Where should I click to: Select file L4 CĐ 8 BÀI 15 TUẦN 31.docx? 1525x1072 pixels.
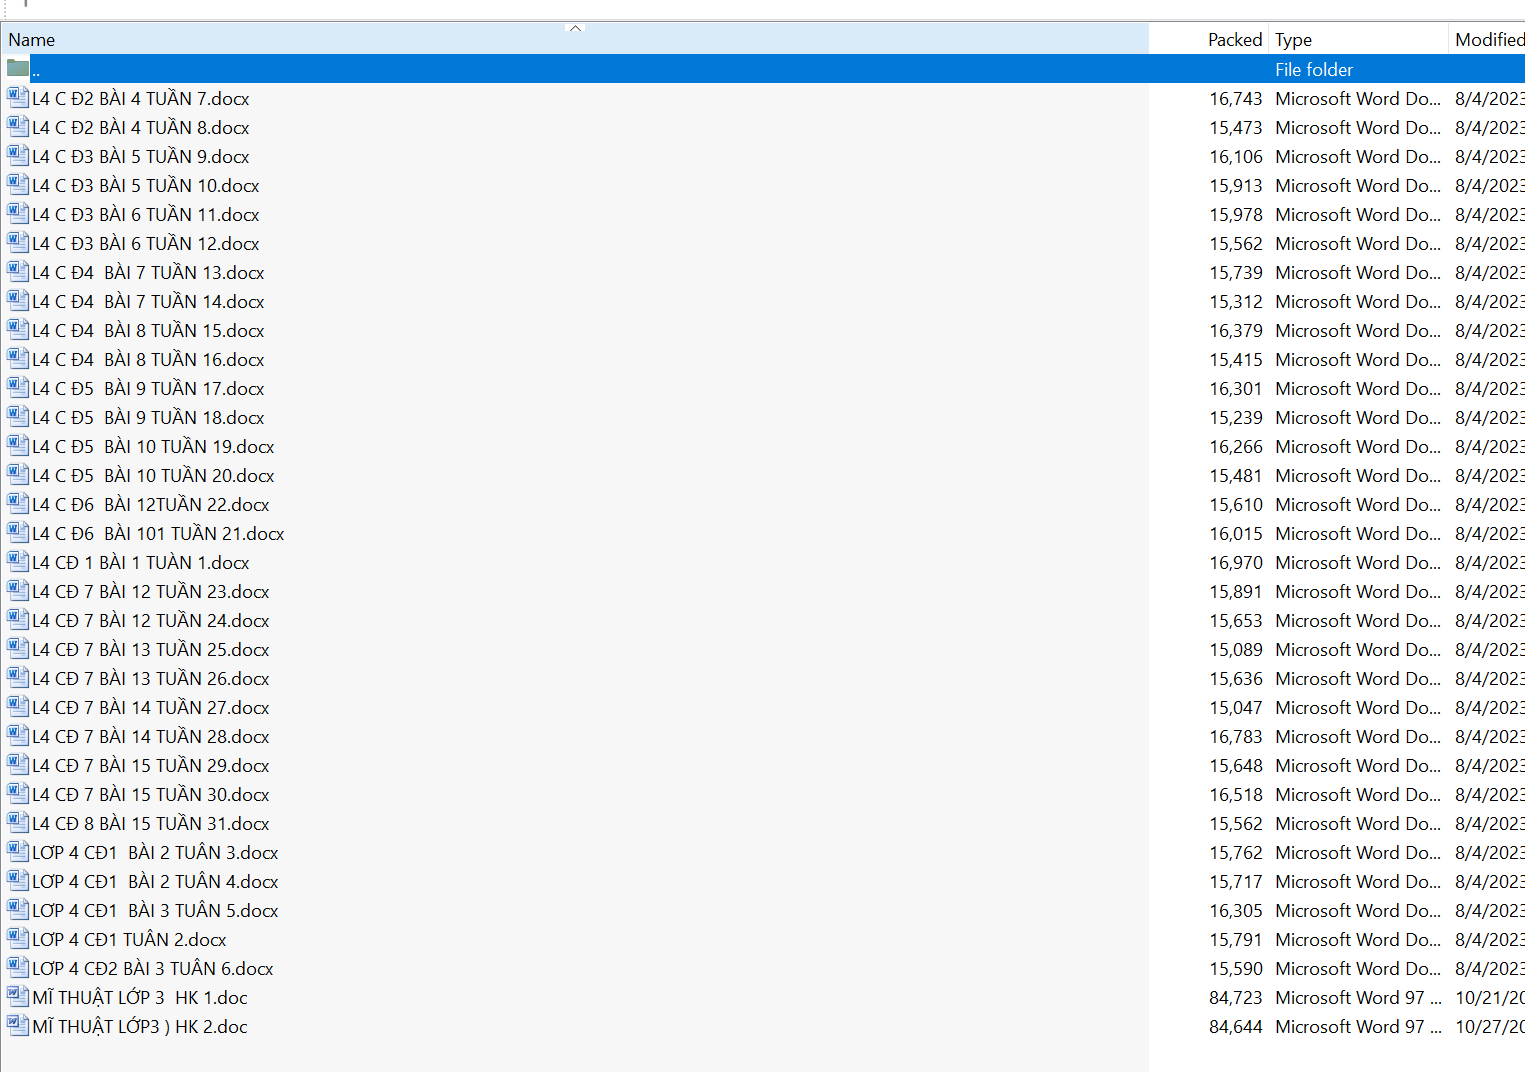pos(151,824)
